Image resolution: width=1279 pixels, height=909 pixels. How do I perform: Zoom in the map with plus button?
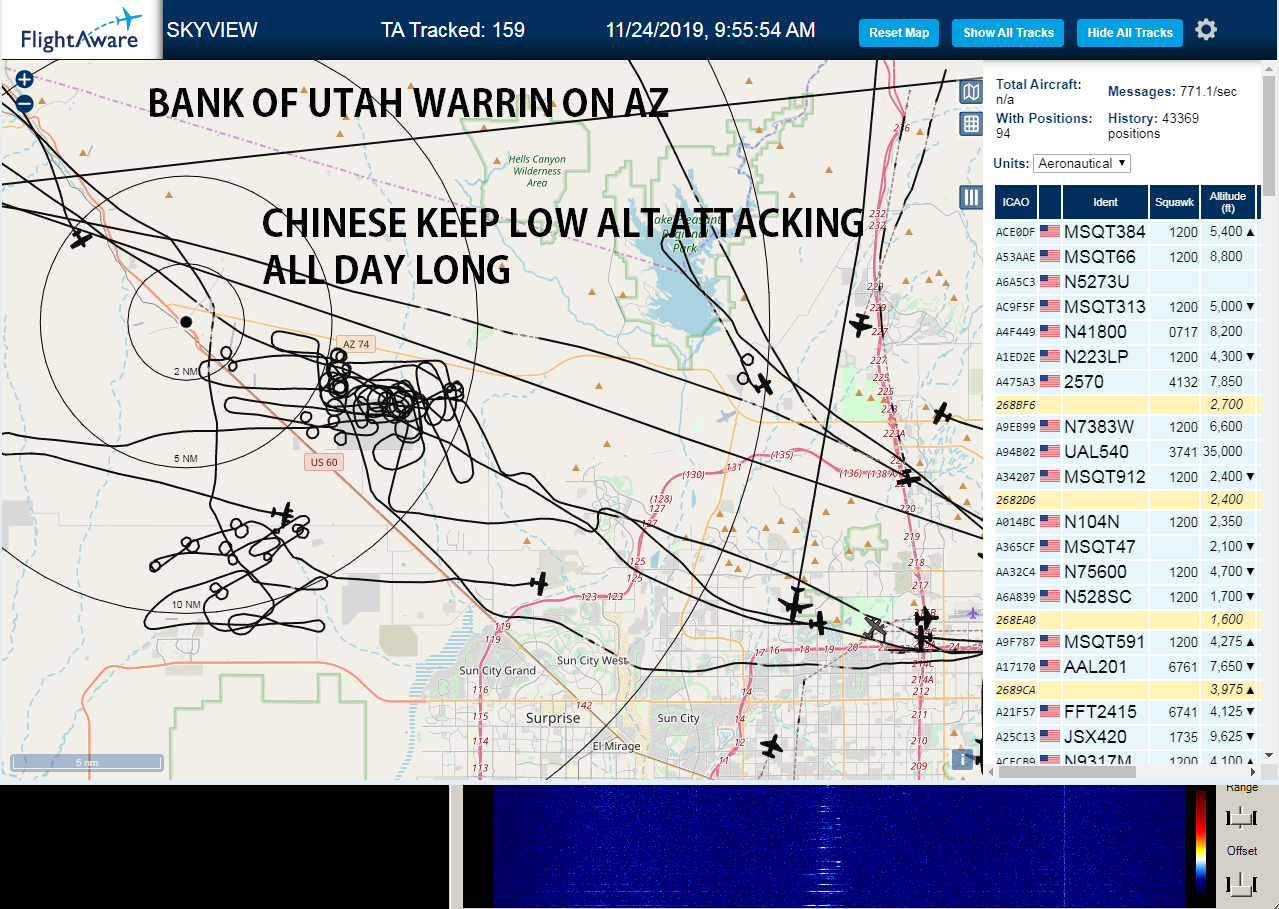pyautogui.click(x=25, y=79)
